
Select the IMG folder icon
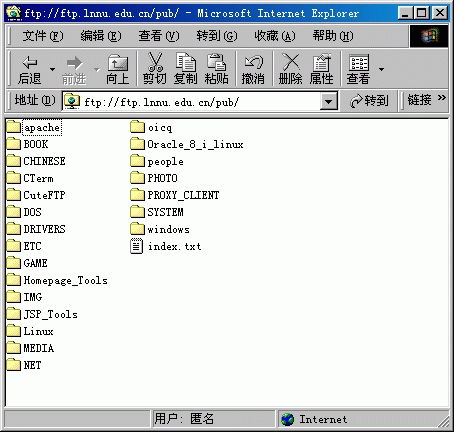tap(14, 297)
